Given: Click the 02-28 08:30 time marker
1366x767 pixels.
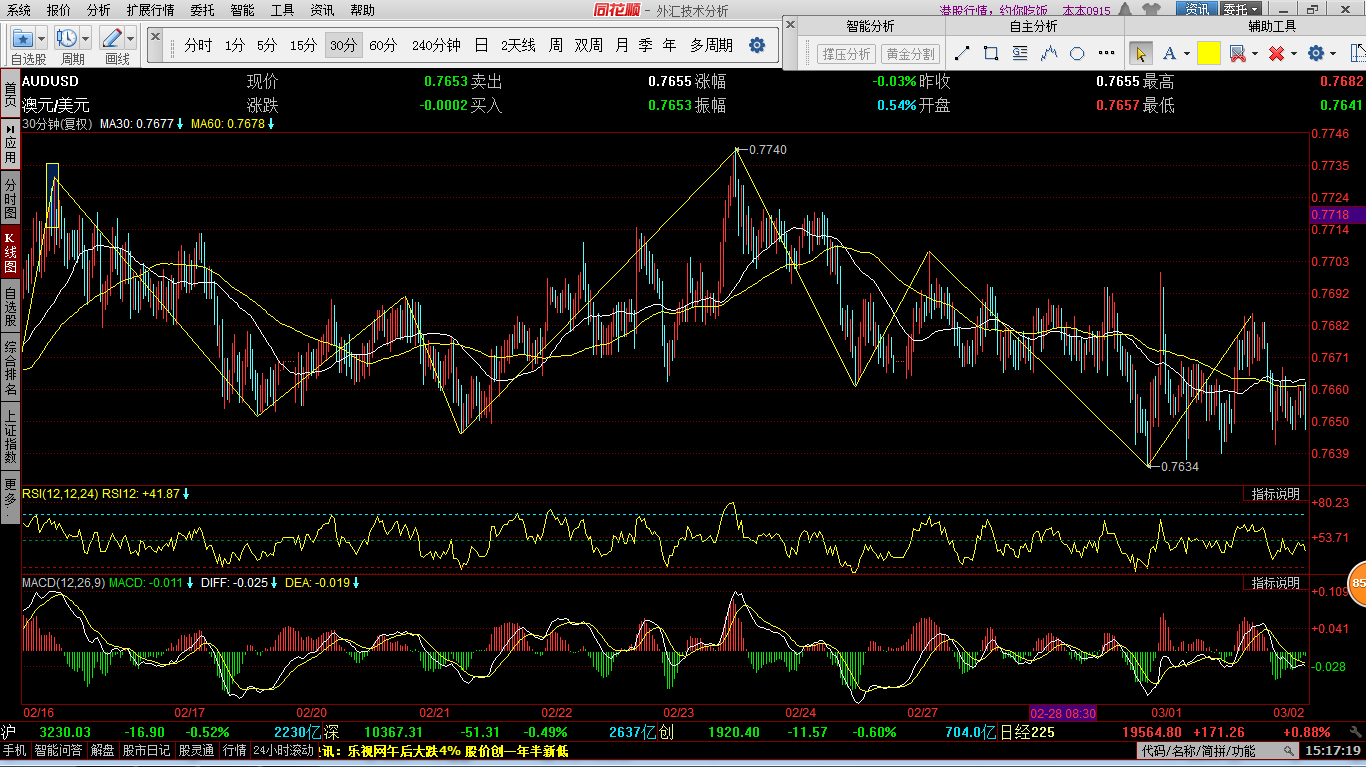Looking at the screenshot, I should point(1062,713).
